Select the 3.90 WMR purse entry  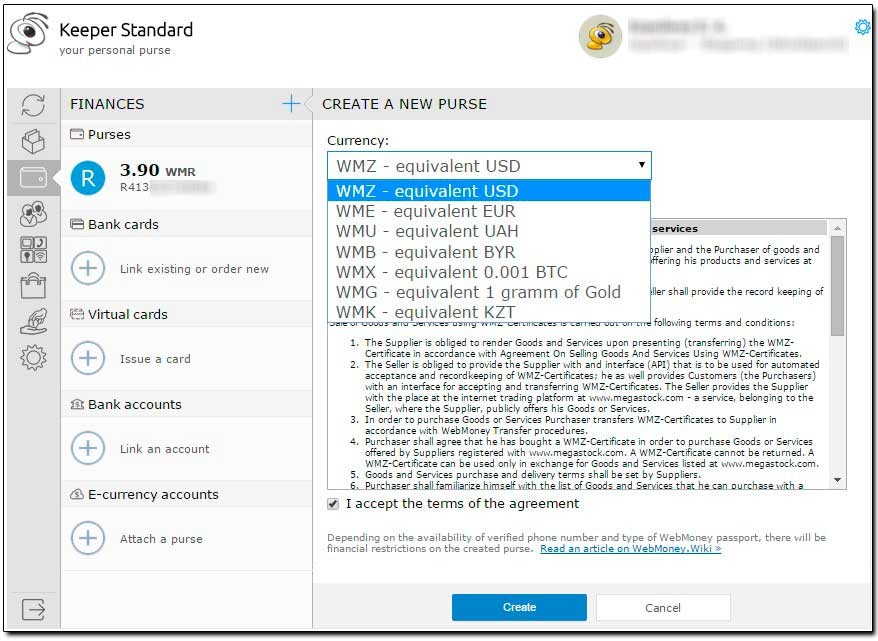coord(180,178)
